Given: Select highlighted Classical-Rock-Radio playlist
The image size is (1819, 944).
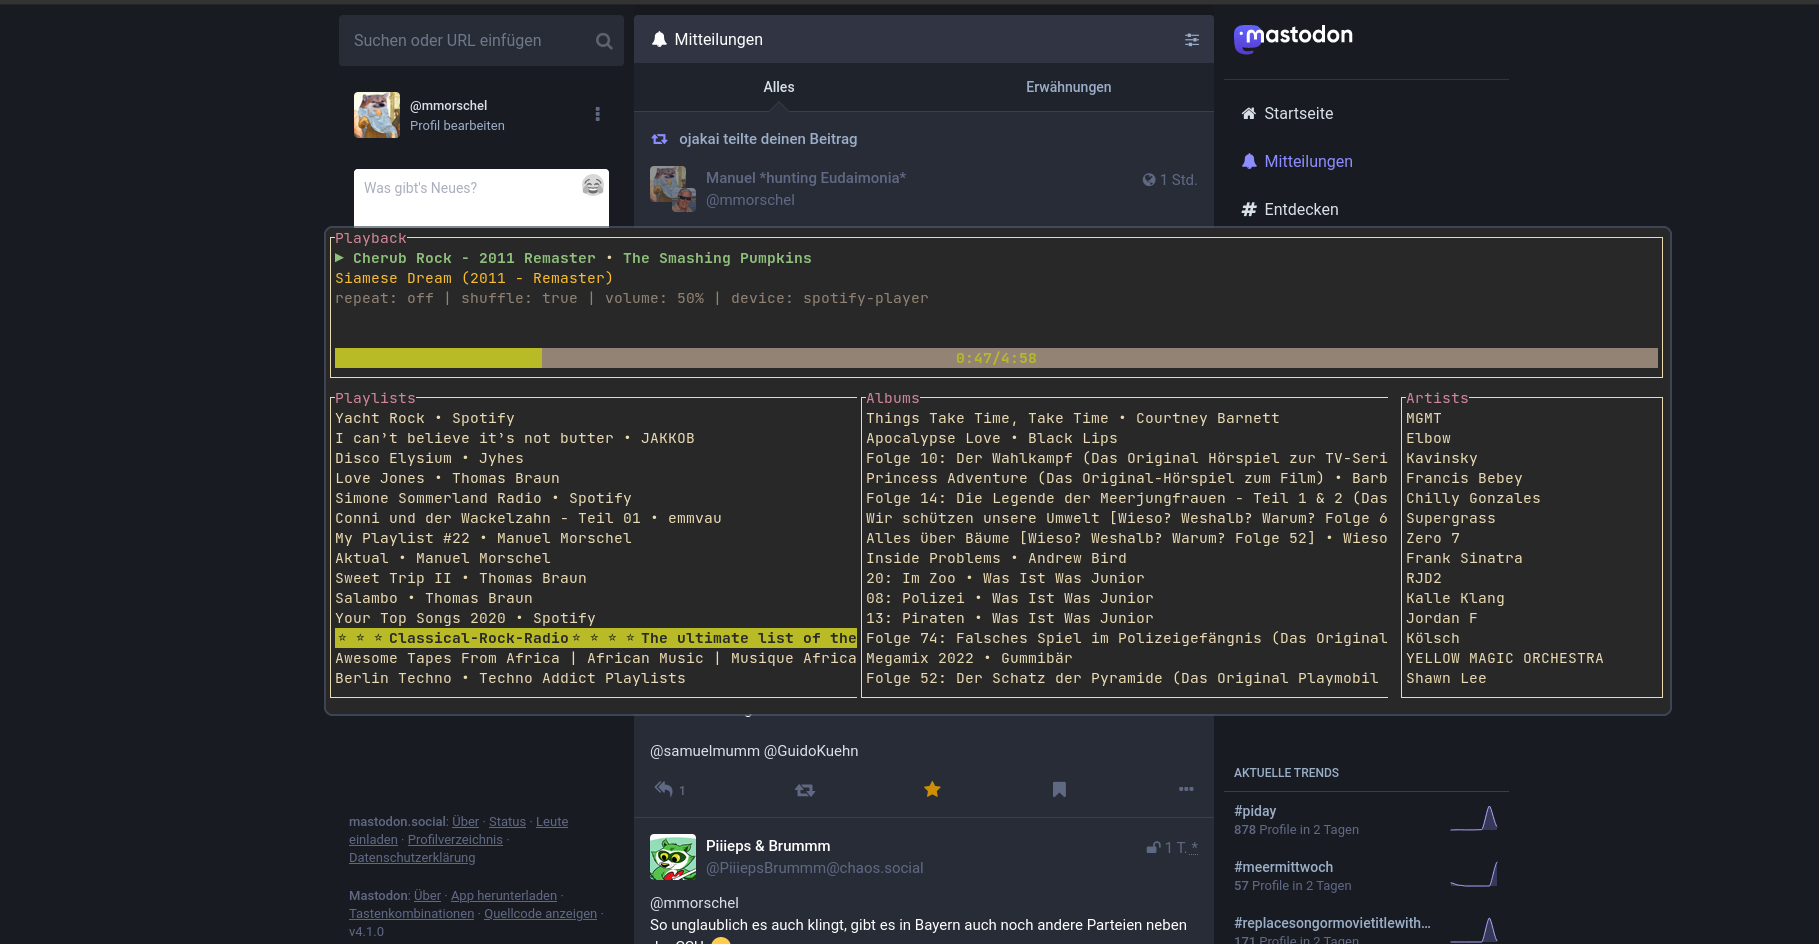Looking at the screenshot, I should tap(596, 638).
